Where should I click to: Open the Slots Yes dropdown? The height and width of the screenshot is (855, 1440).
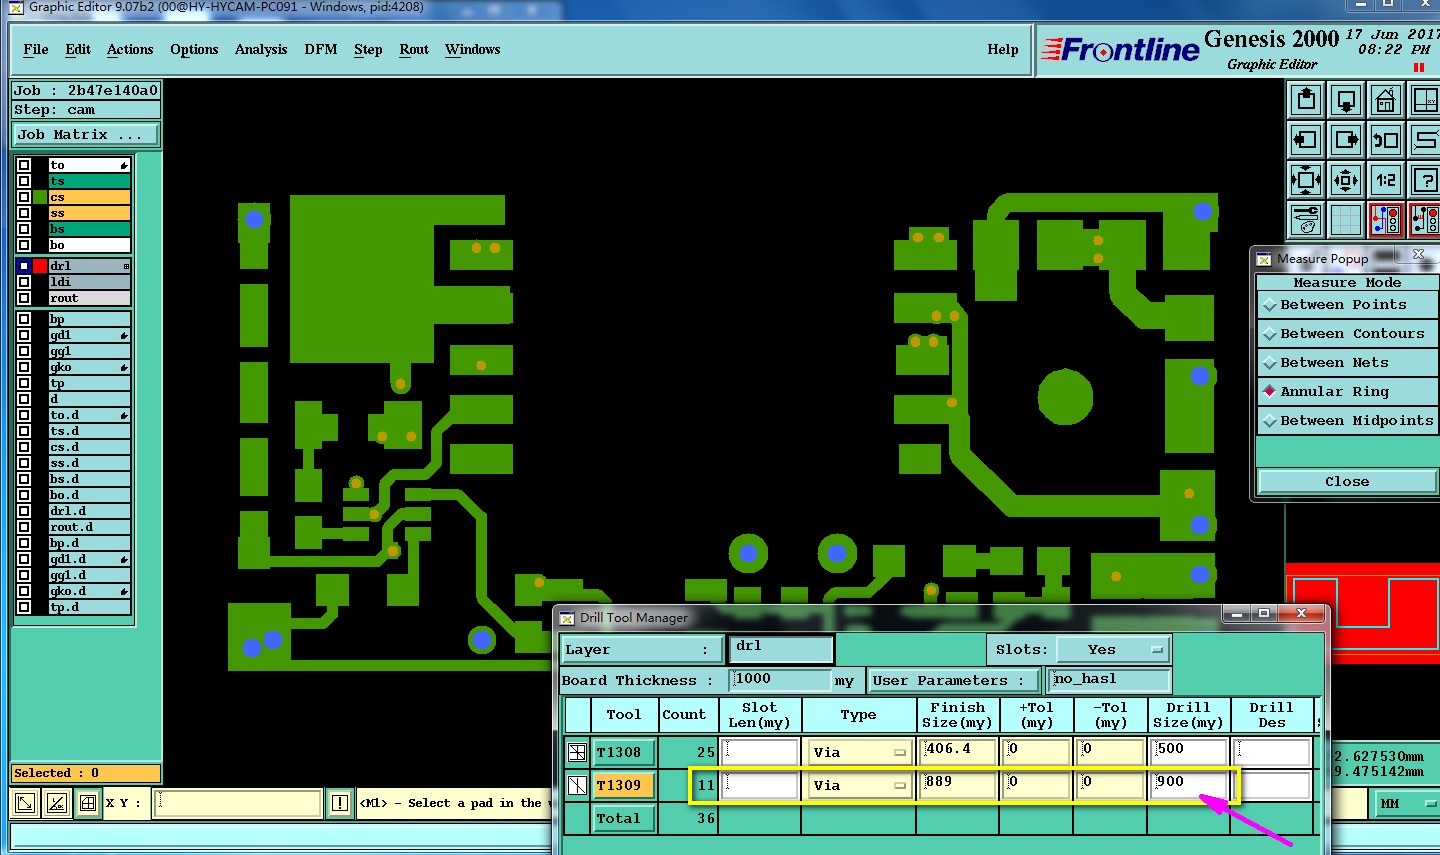pos(1114,650)
